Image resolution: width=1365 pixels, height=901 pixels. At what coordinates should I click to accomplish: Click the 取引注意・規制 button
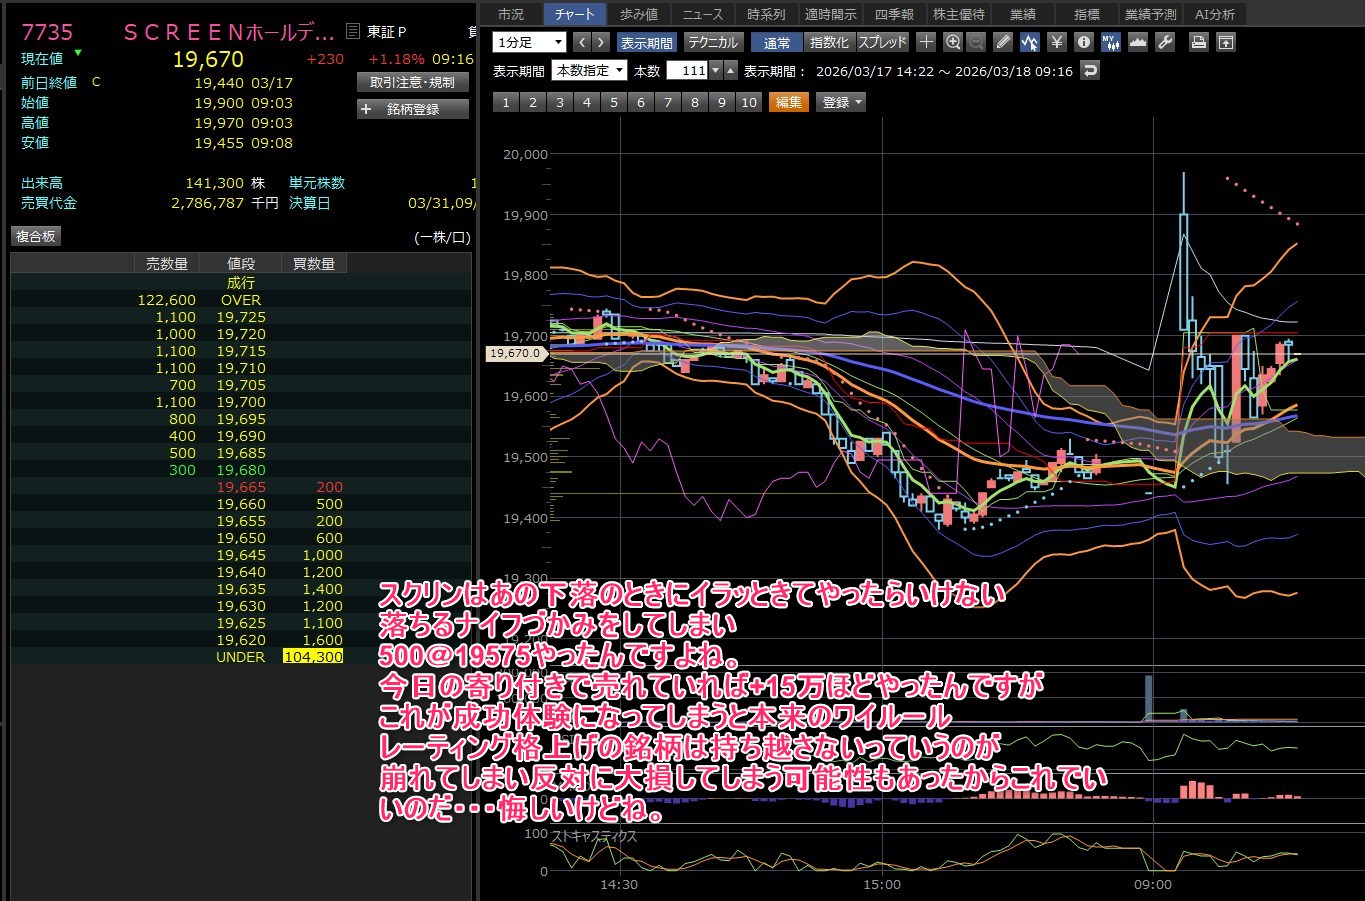point(413,82)
